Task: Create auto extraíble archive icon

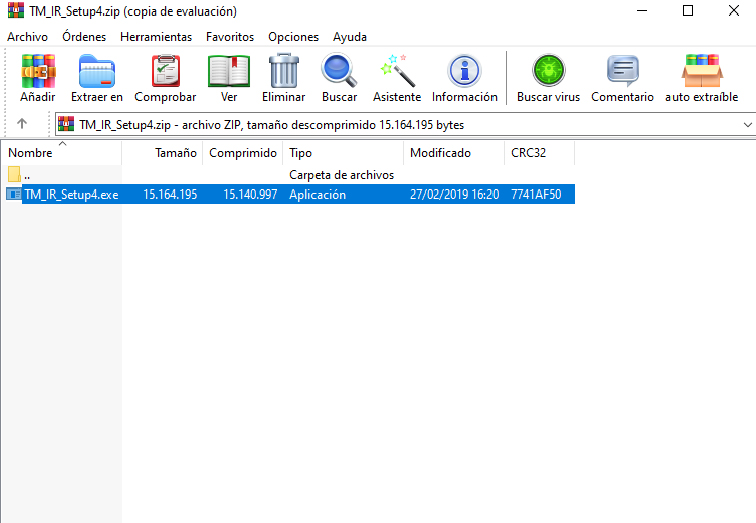Action: [x=702, y=71]
